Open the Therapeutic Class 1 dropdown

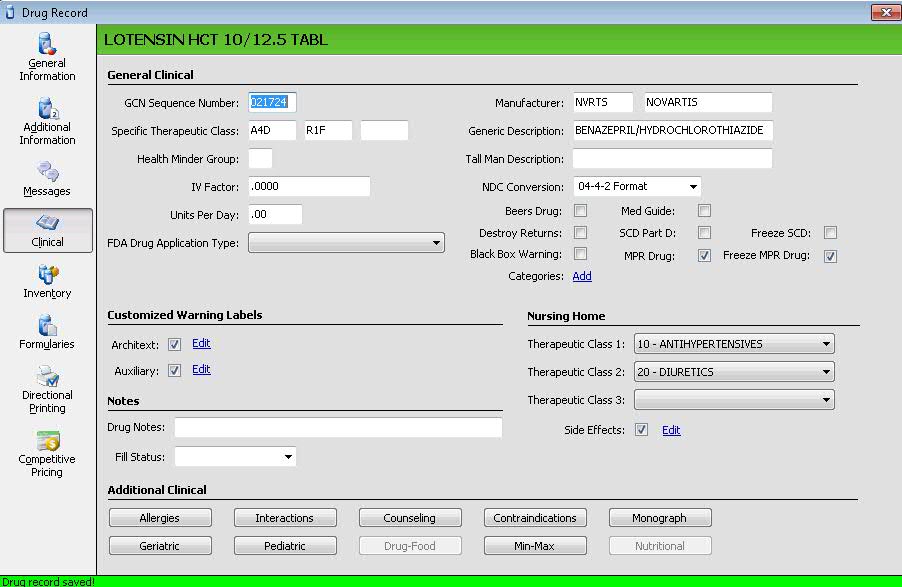pyautogui.click(x=734, y=344)
